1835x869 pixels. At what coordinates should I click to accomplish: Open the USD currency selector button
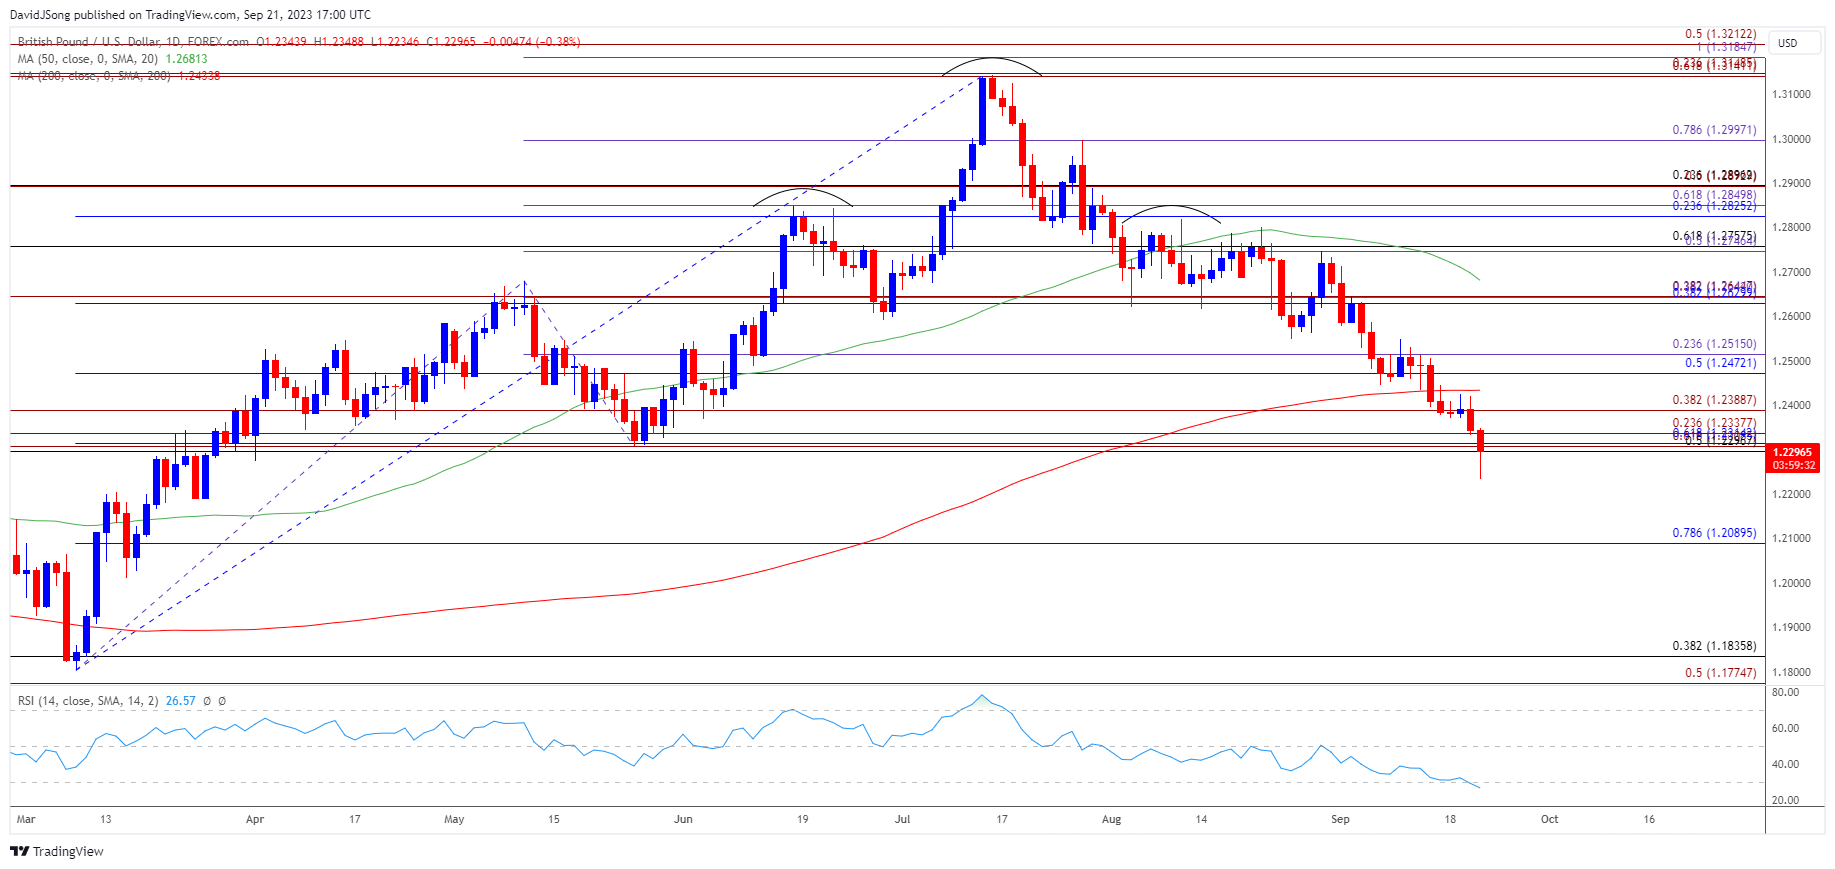1794,43
